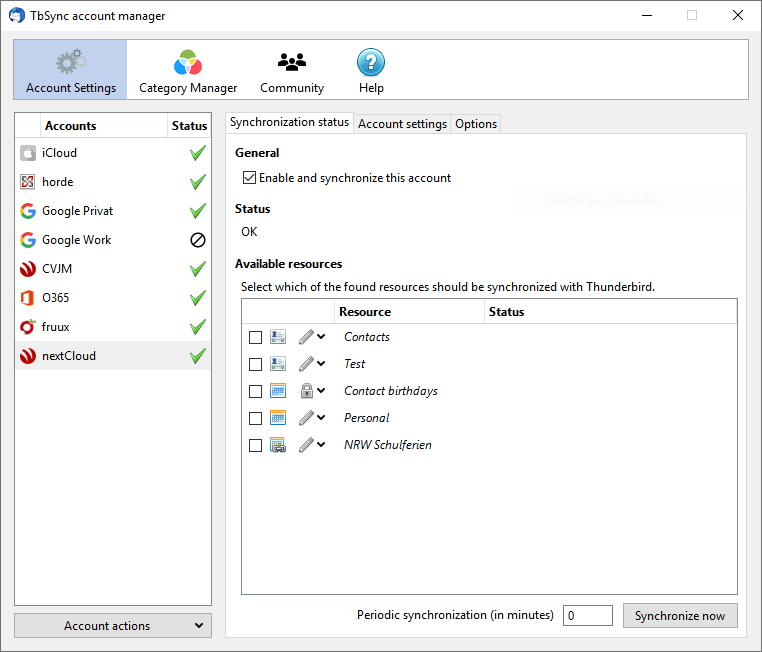Open the Category Manager toolbar icon
Screen dimensions: 762x652
[188, 63]
